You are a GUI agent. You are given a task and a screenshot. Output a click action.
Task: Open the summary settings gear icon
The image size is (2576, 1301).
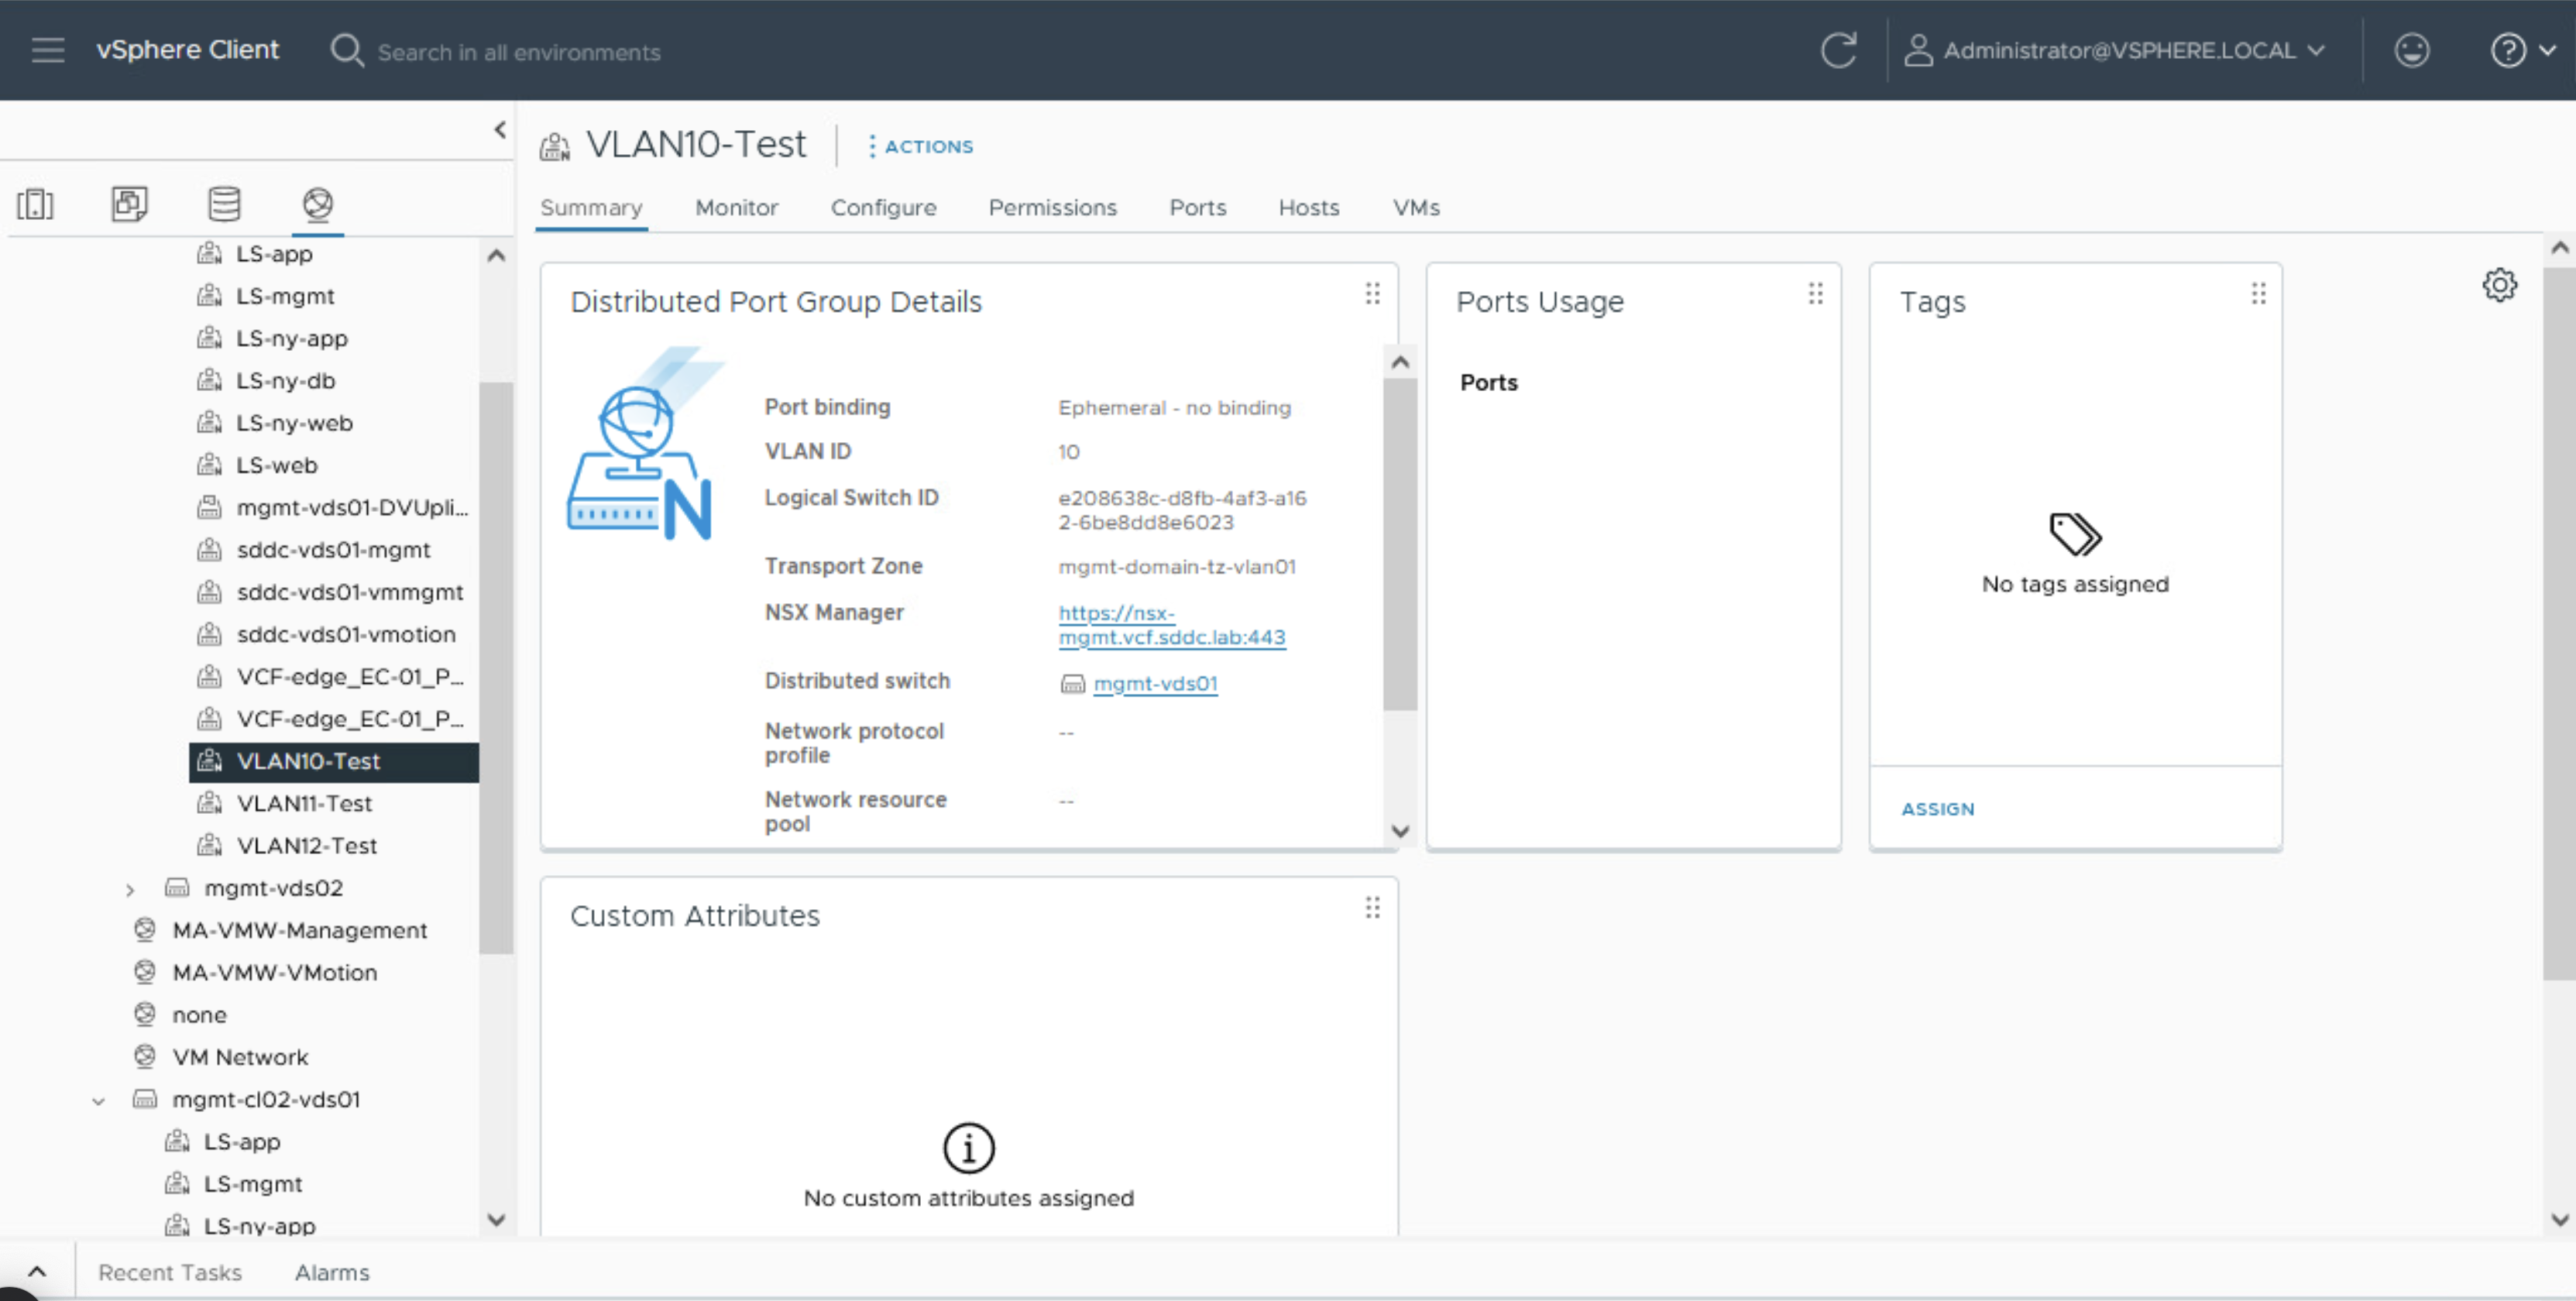click(2499, 285)
